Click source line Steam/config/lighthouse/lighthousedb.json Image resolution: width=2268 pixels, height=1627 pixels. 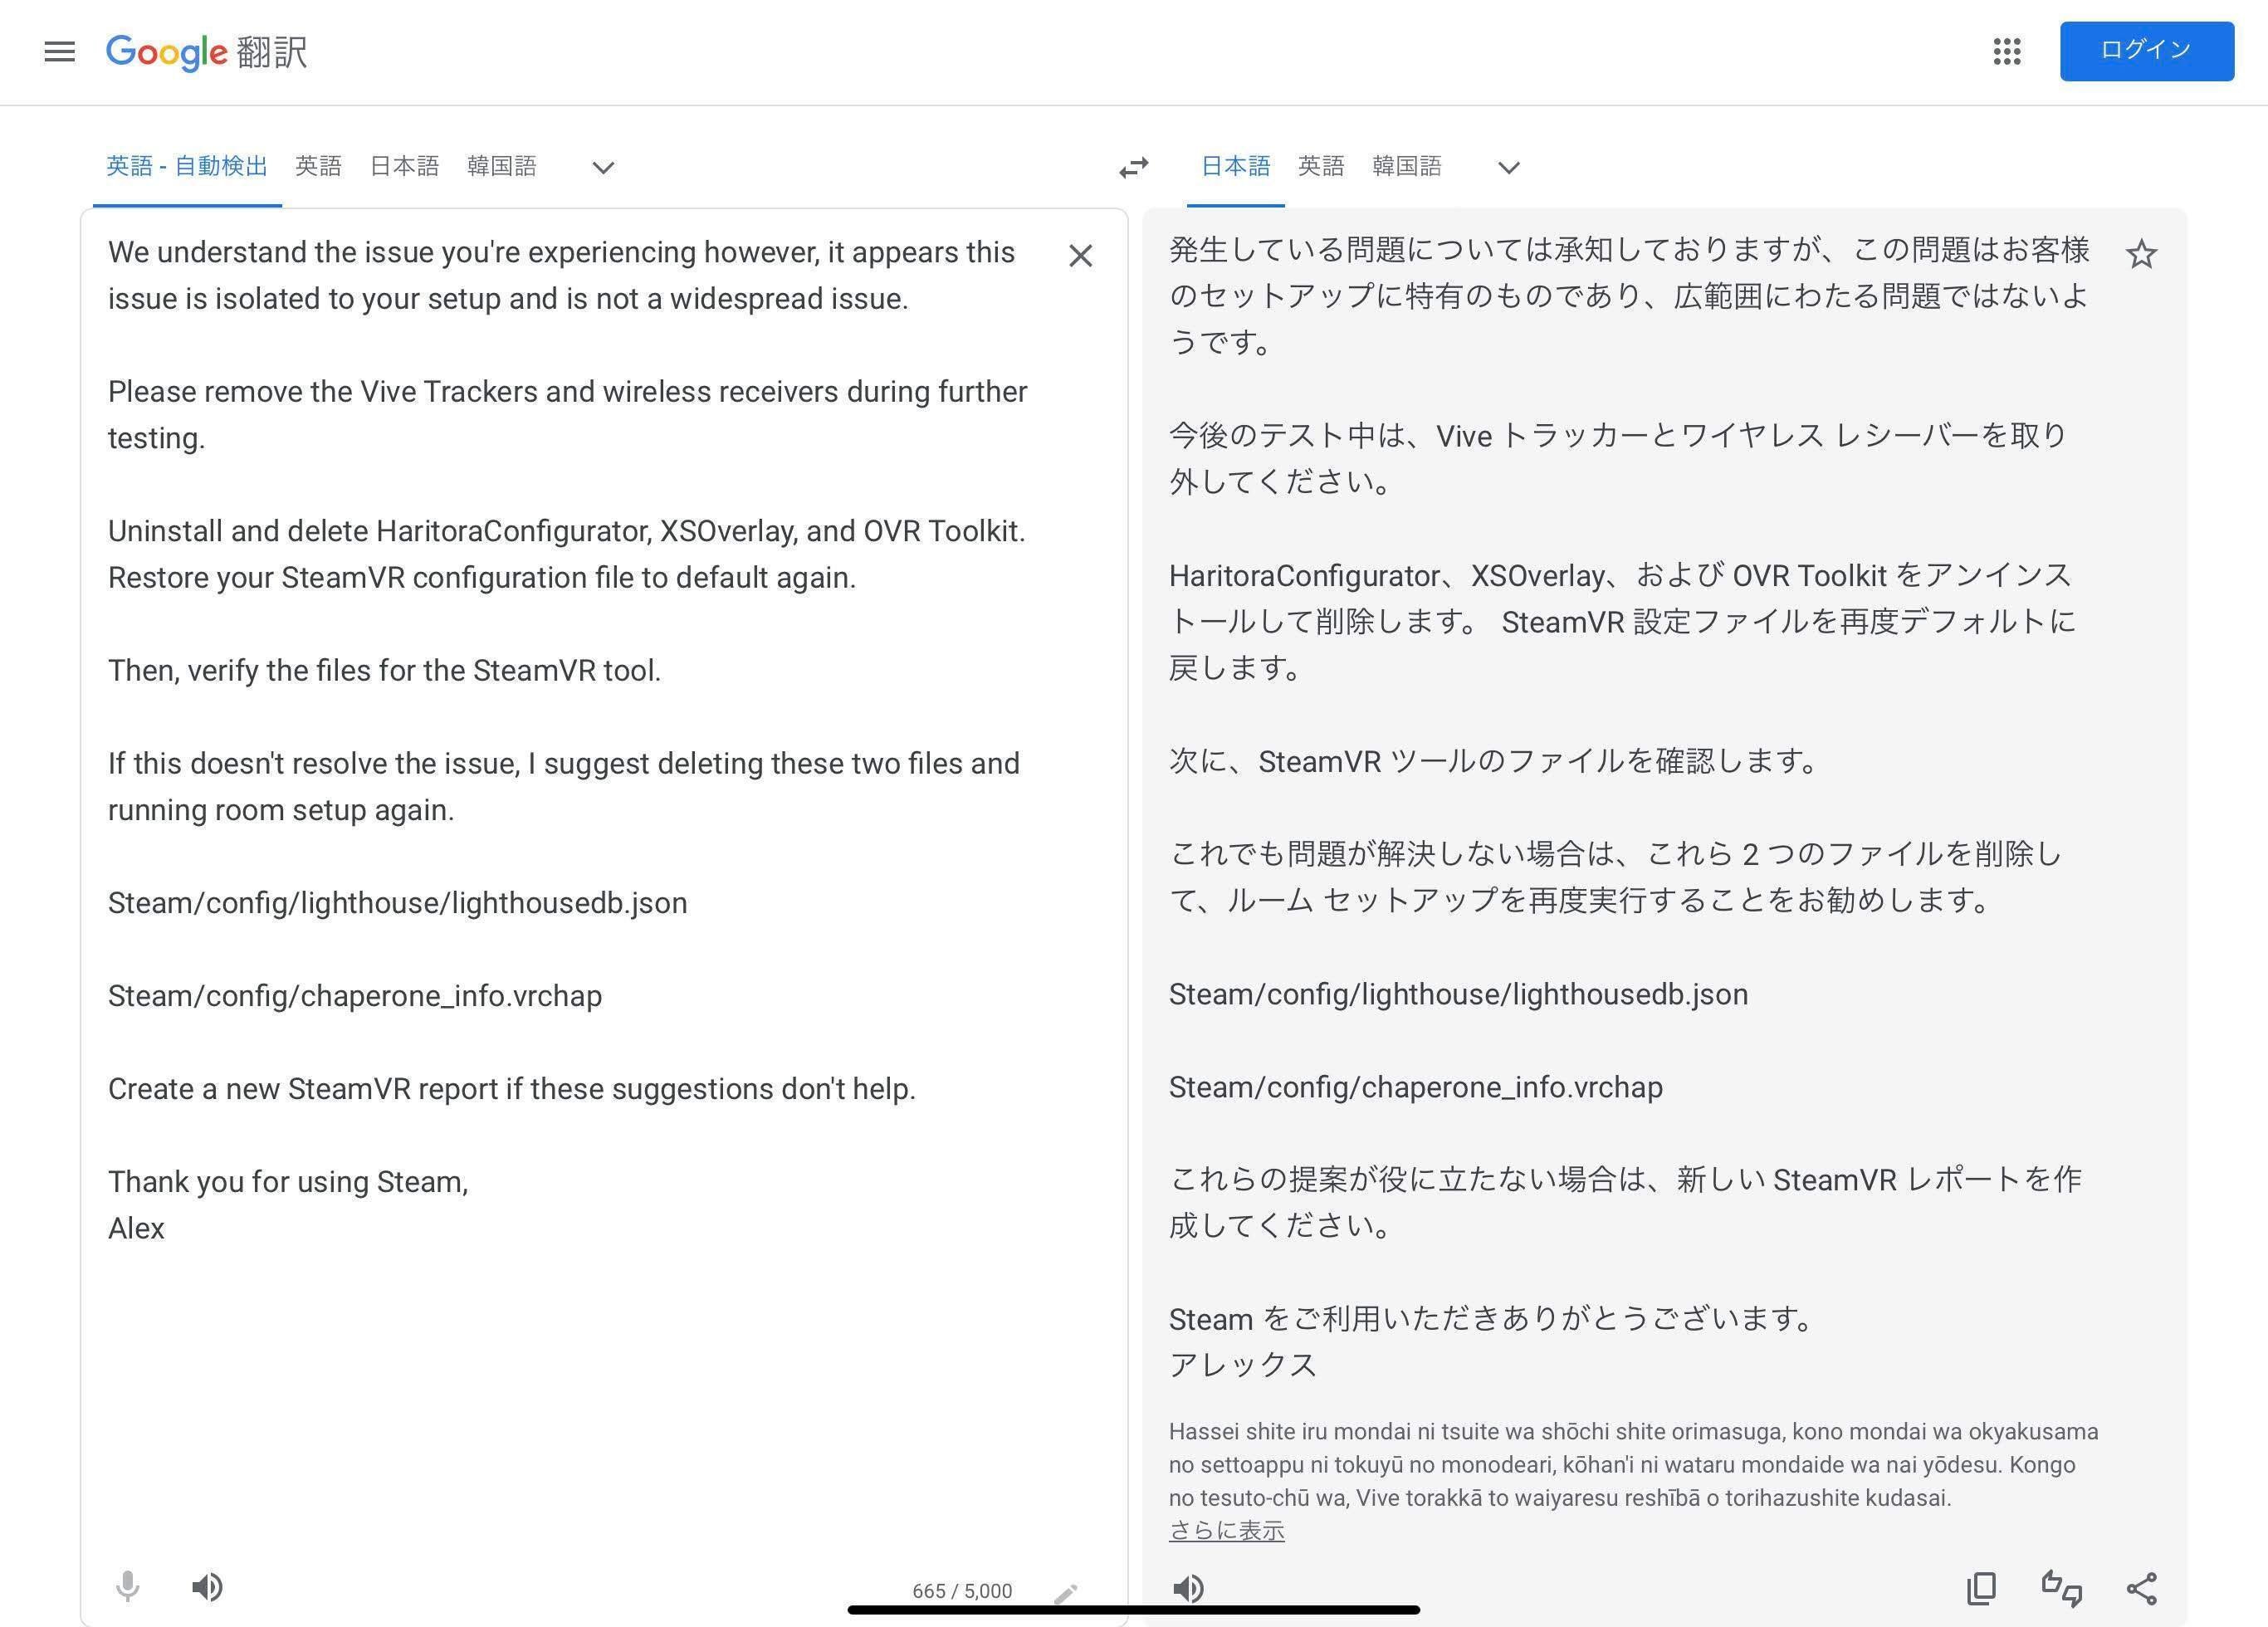[x=398, y=903]
